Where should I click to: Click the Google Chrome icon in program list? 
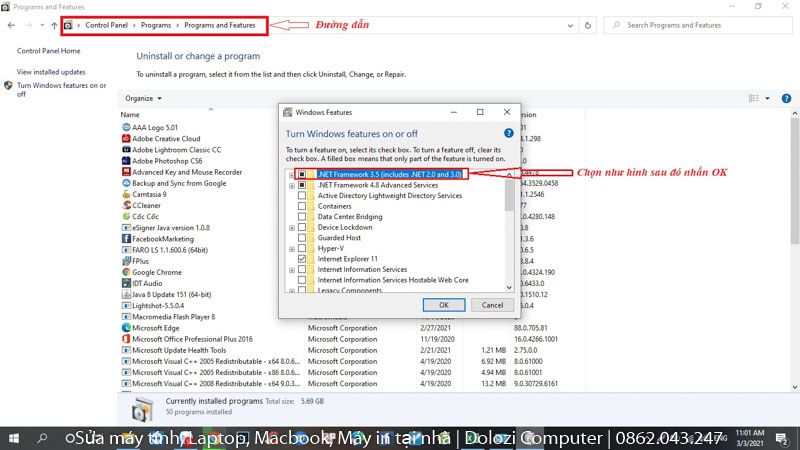tap(126, 272)
